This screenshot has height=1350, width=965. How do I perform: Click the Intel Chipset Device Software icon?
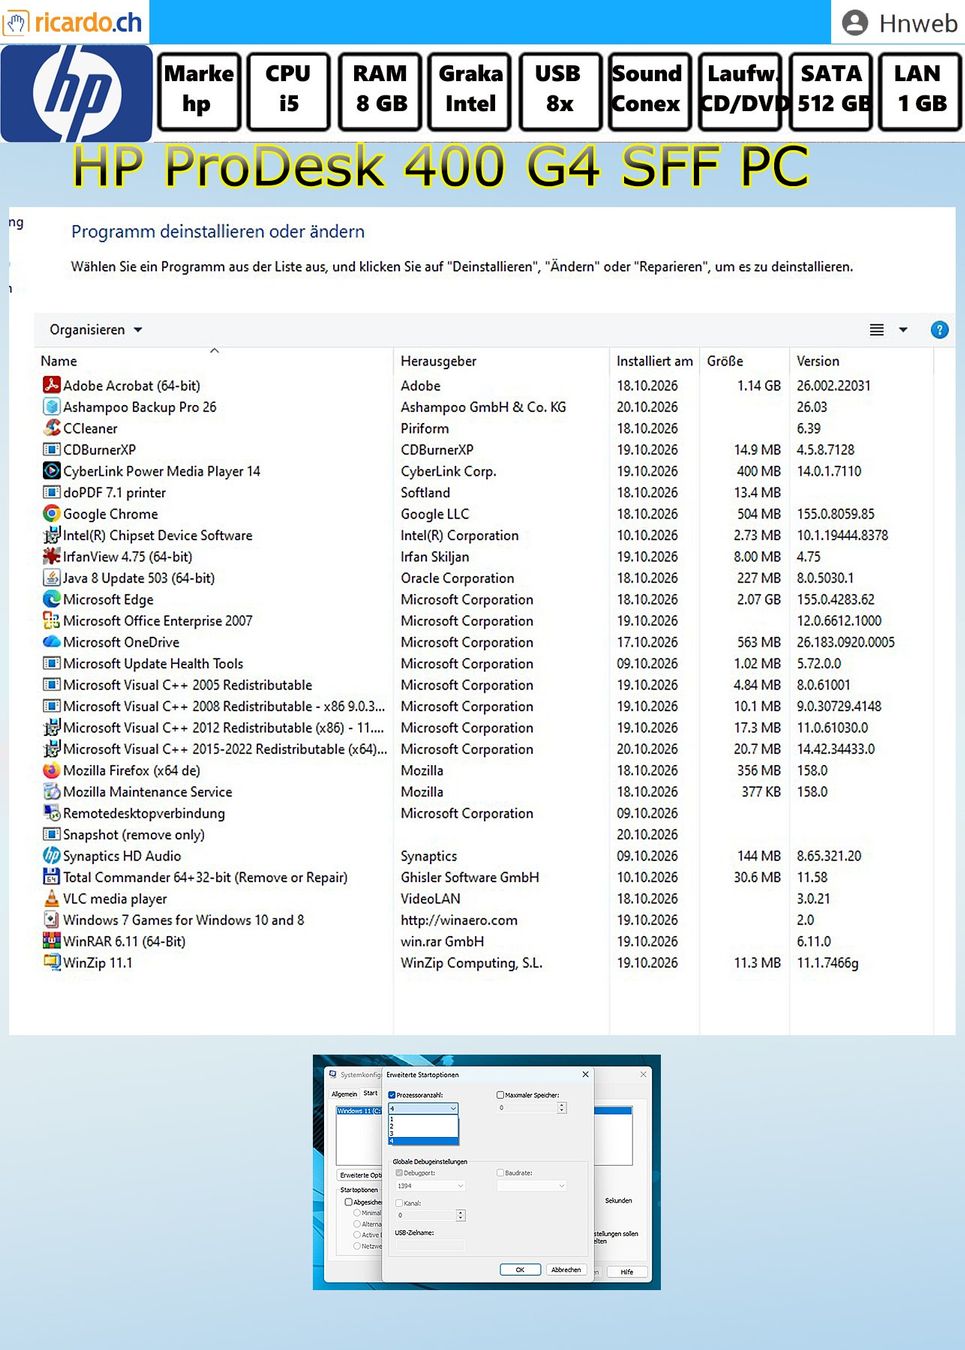51,535
